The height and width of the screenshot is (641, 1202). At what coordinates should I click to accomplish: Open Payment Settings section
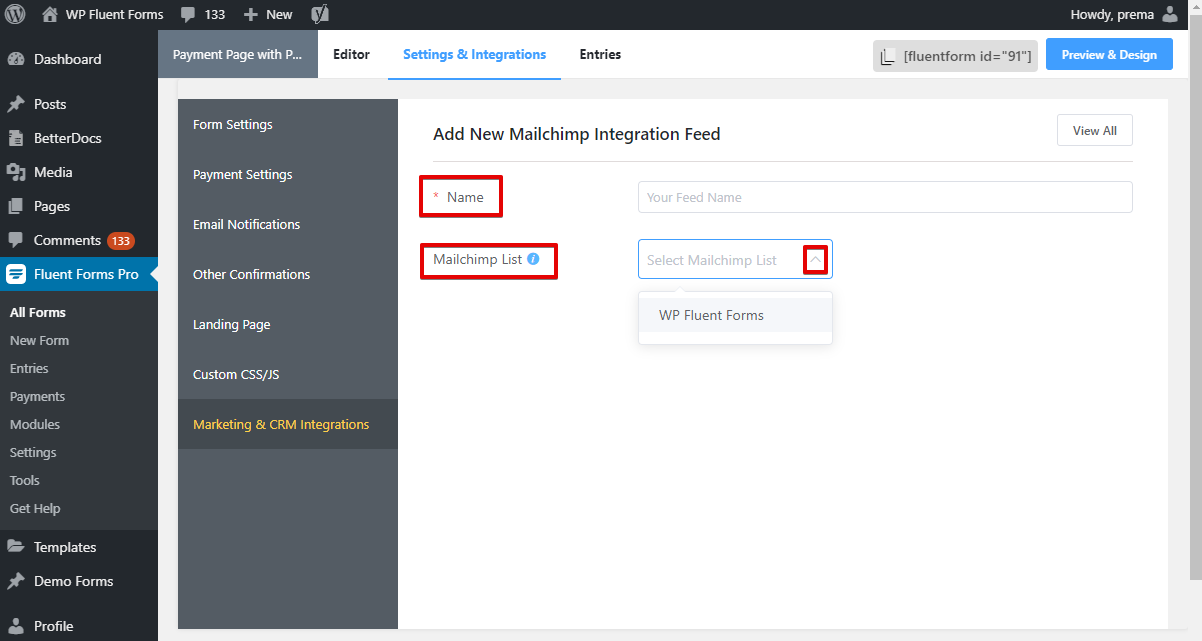(288, 175)
